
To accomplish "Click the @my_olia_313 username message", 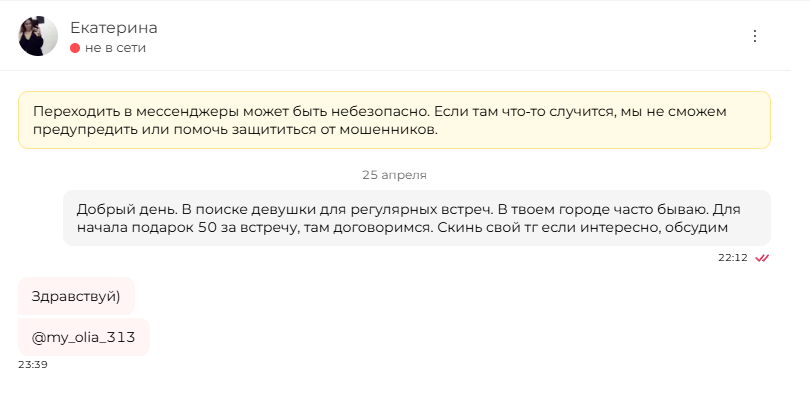I will coord(84,337).
